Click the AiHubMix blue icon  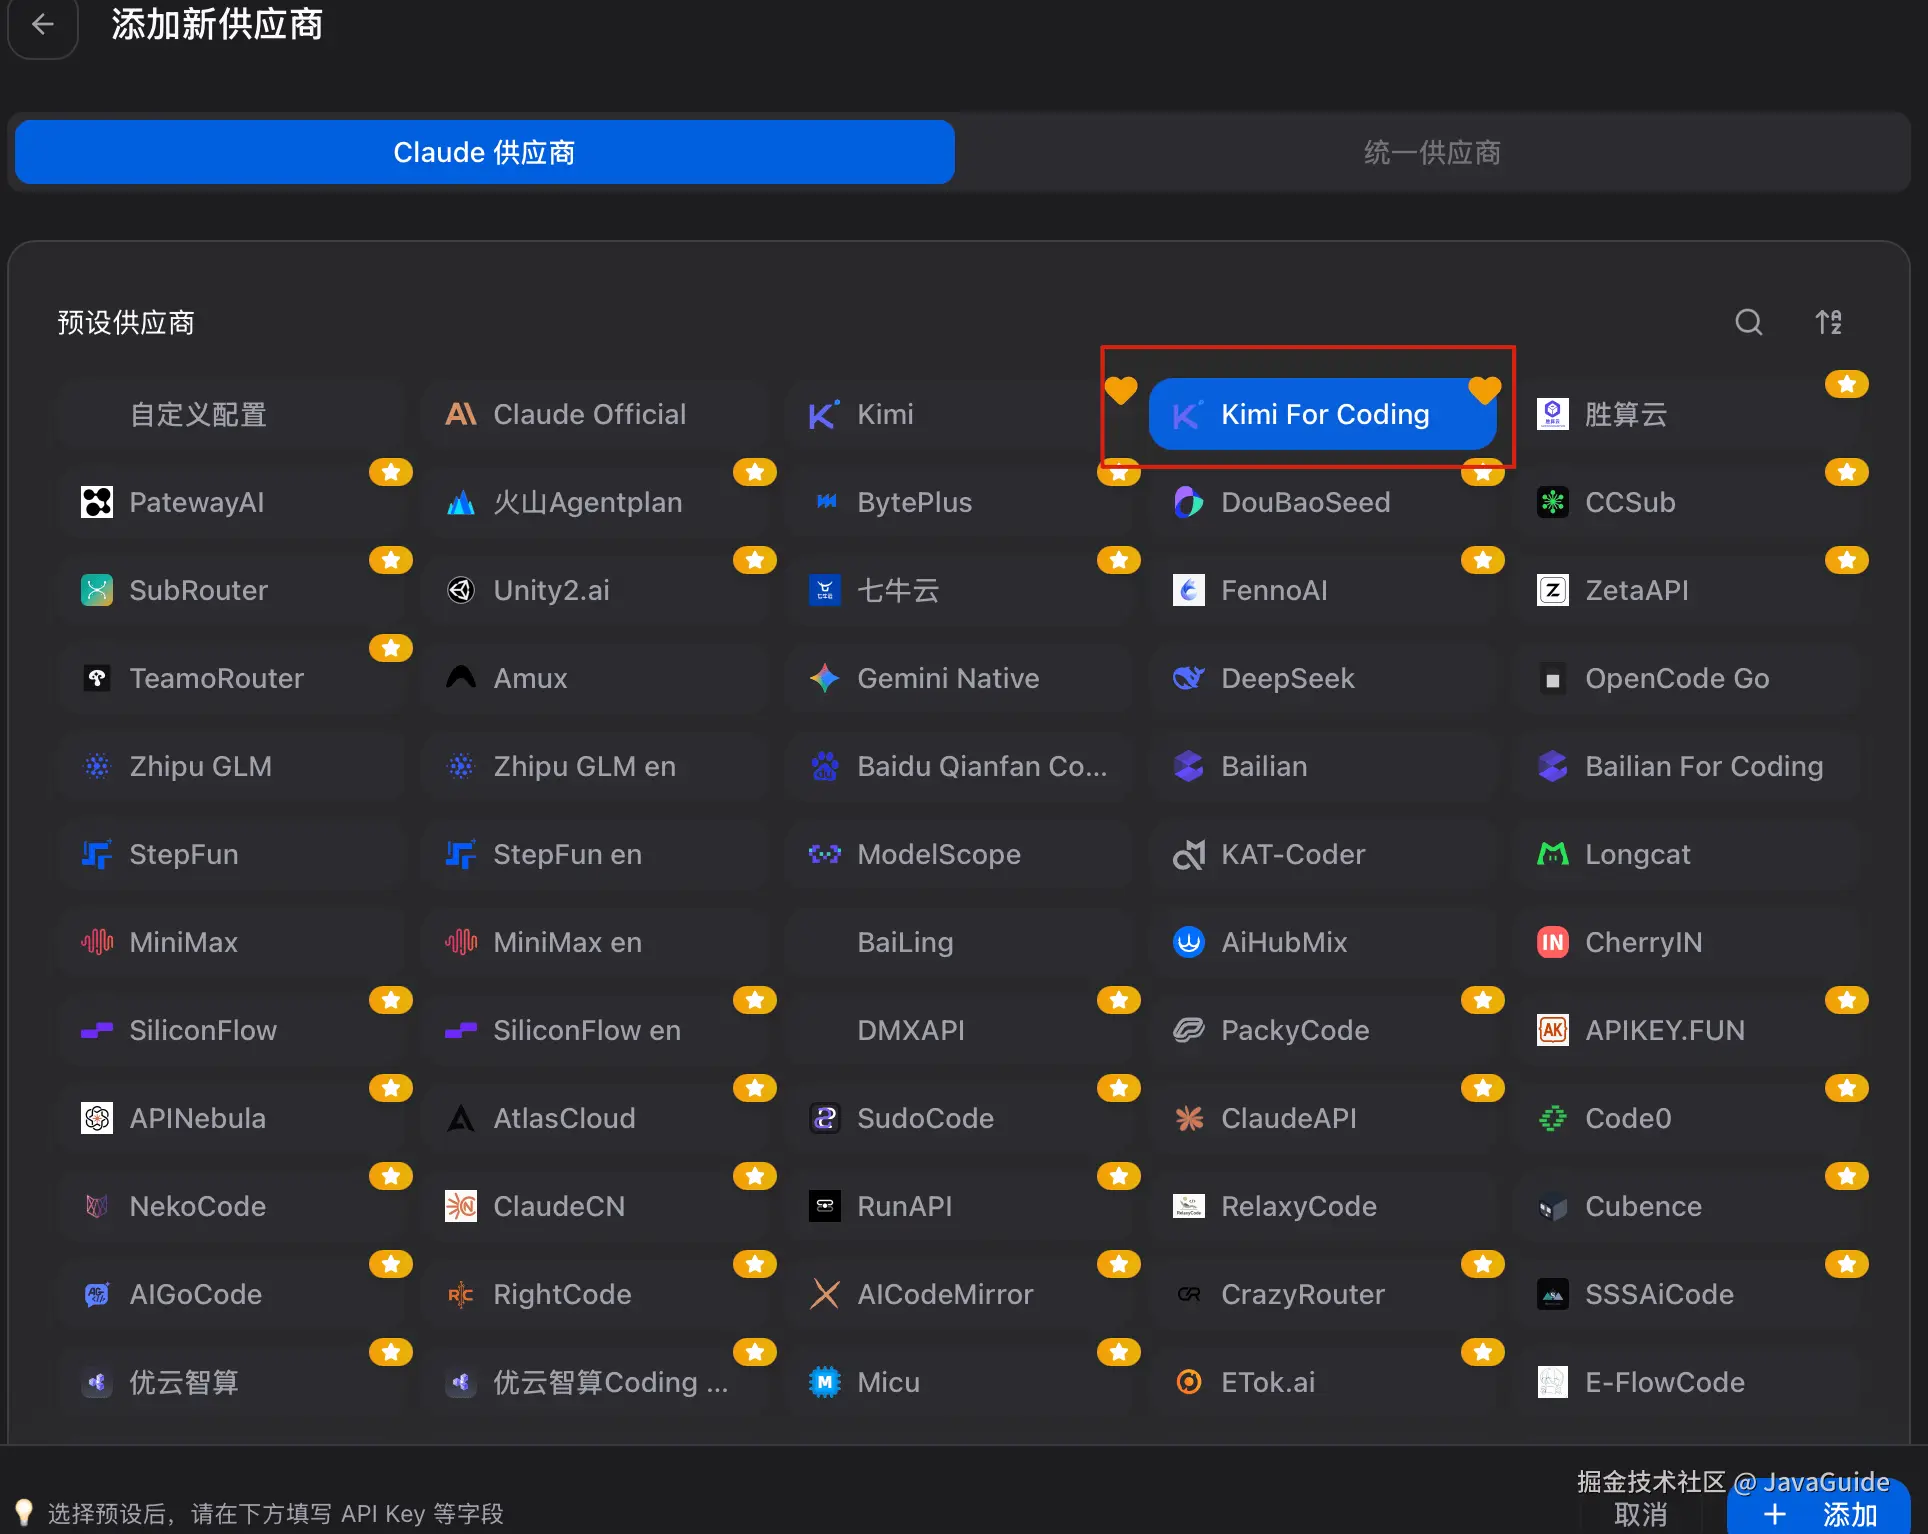1188,942
